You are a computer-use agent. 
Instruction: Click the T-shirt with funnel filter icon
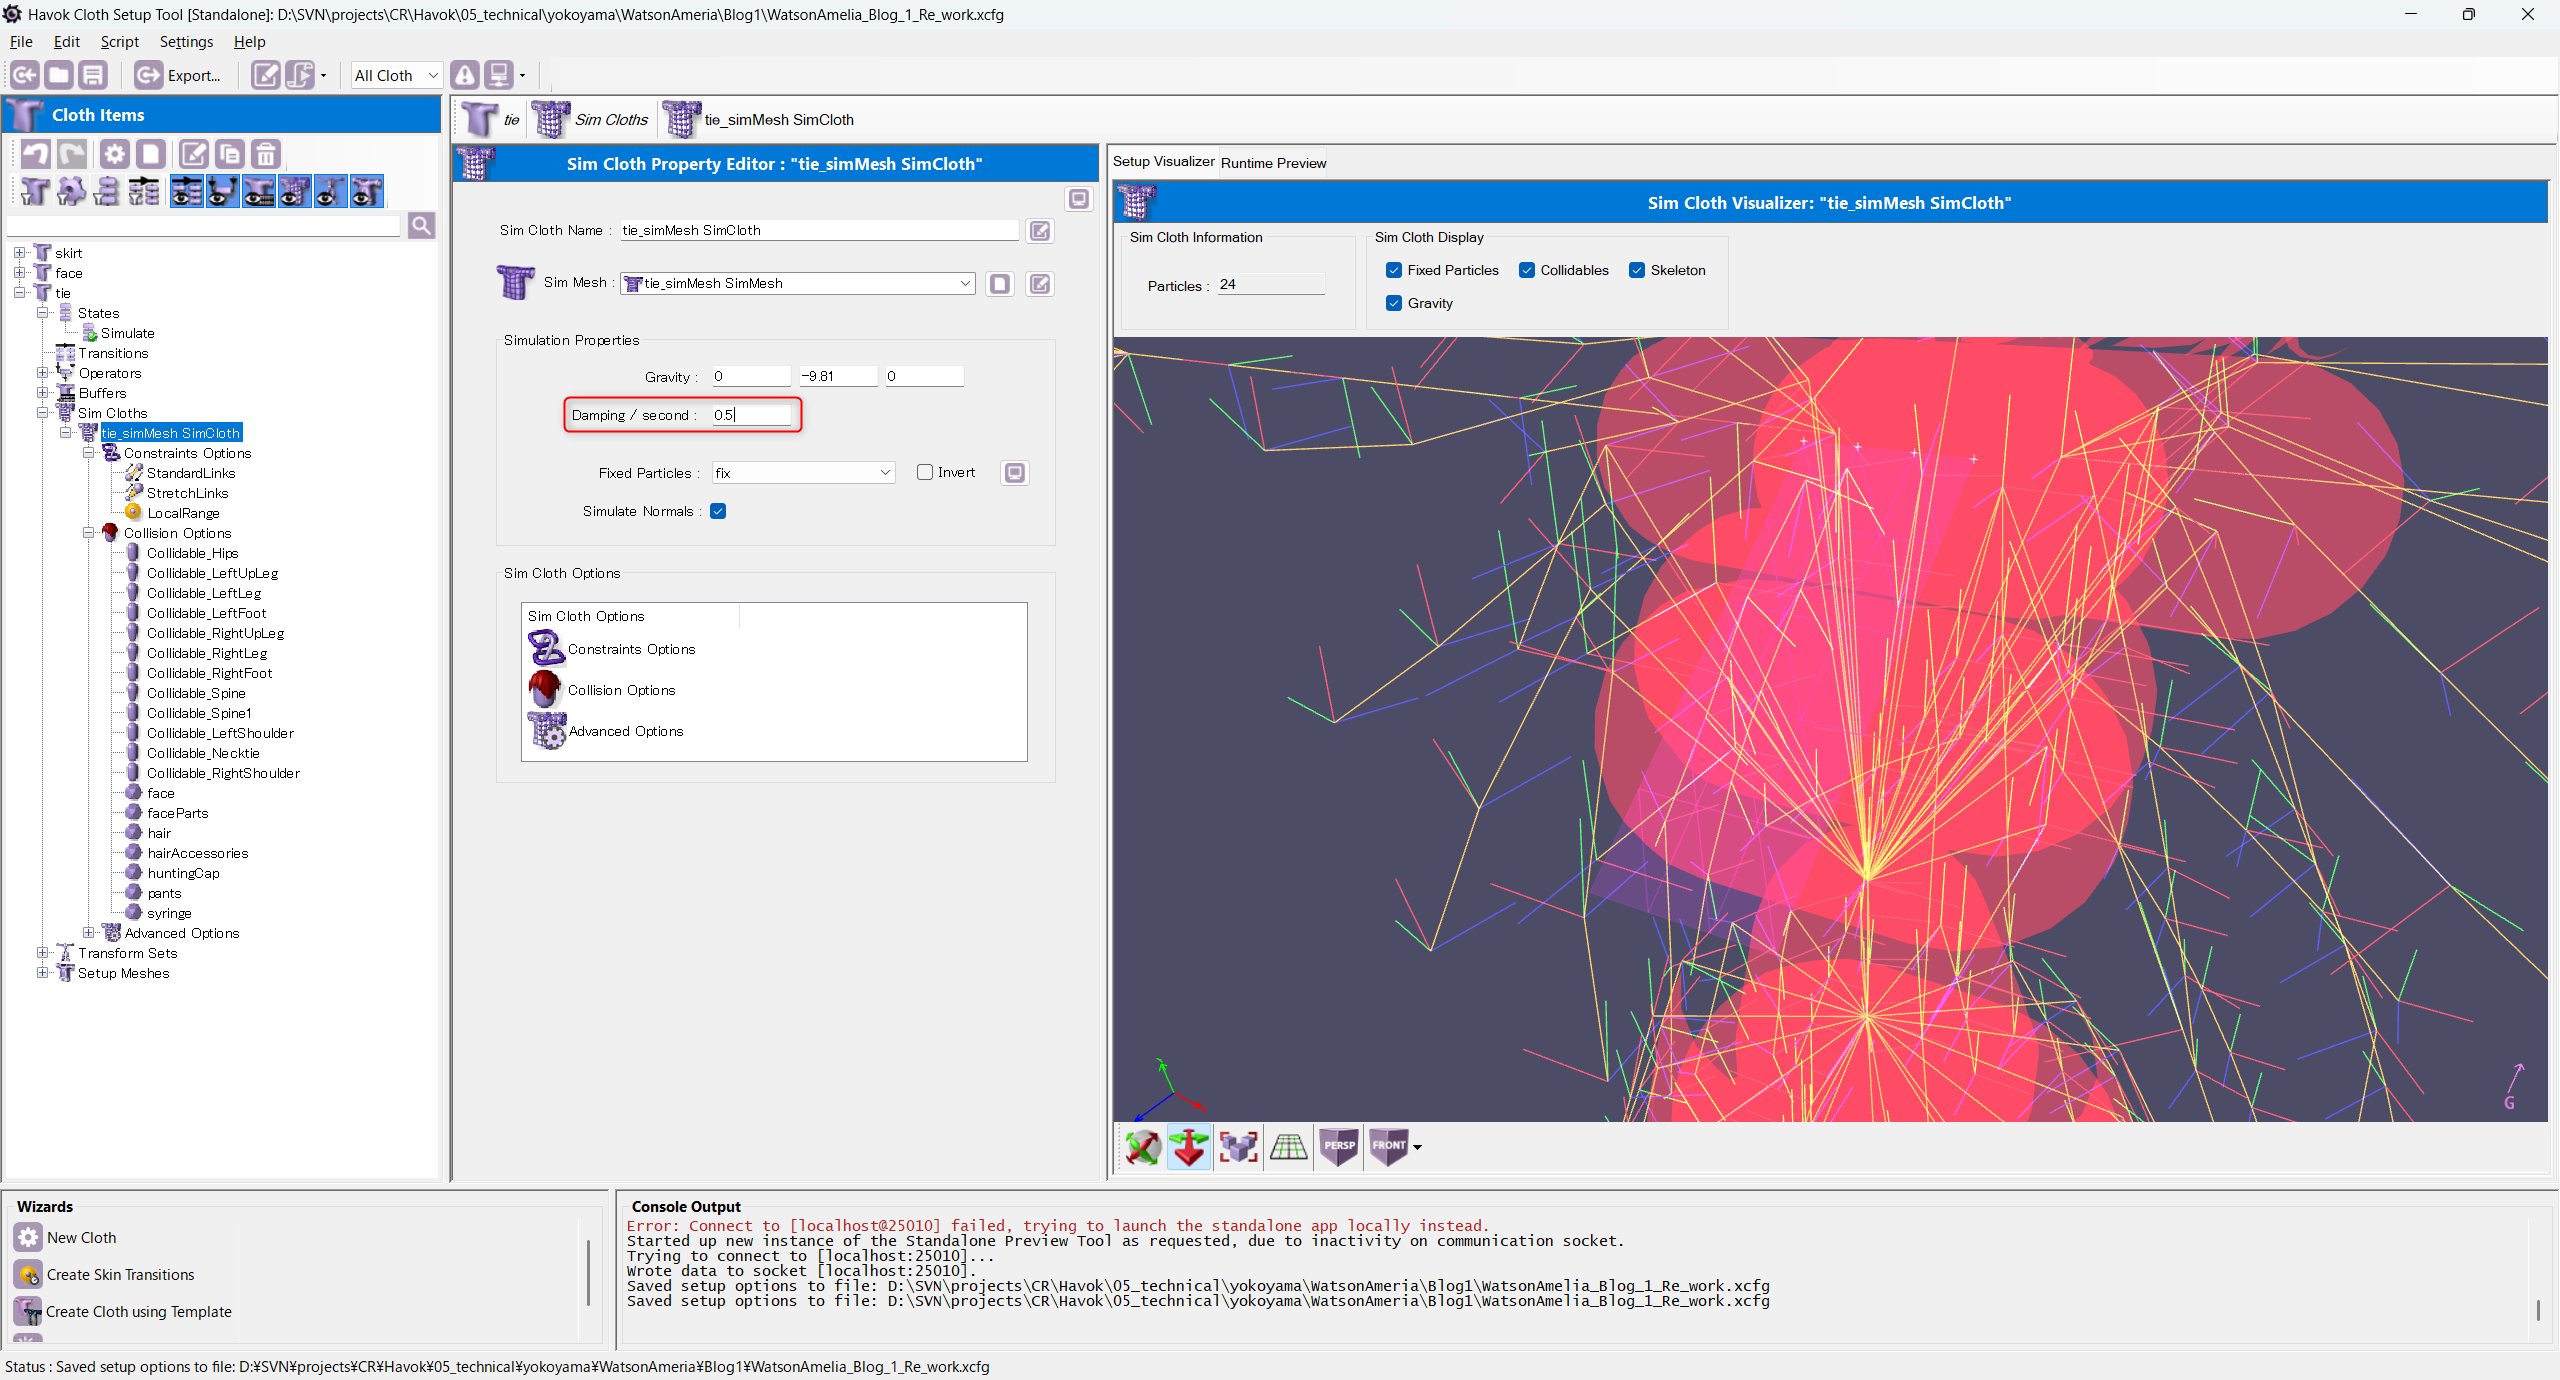(x=35, y=191)
